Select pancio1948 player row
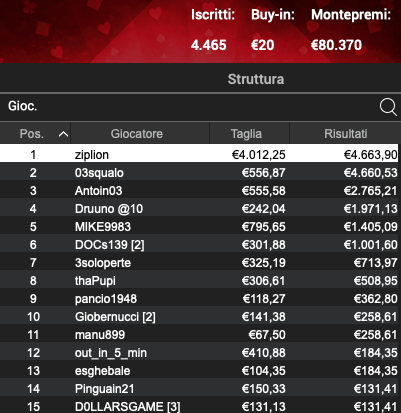The height and width of the screenshot is (413, 401). tap(200, 299)
